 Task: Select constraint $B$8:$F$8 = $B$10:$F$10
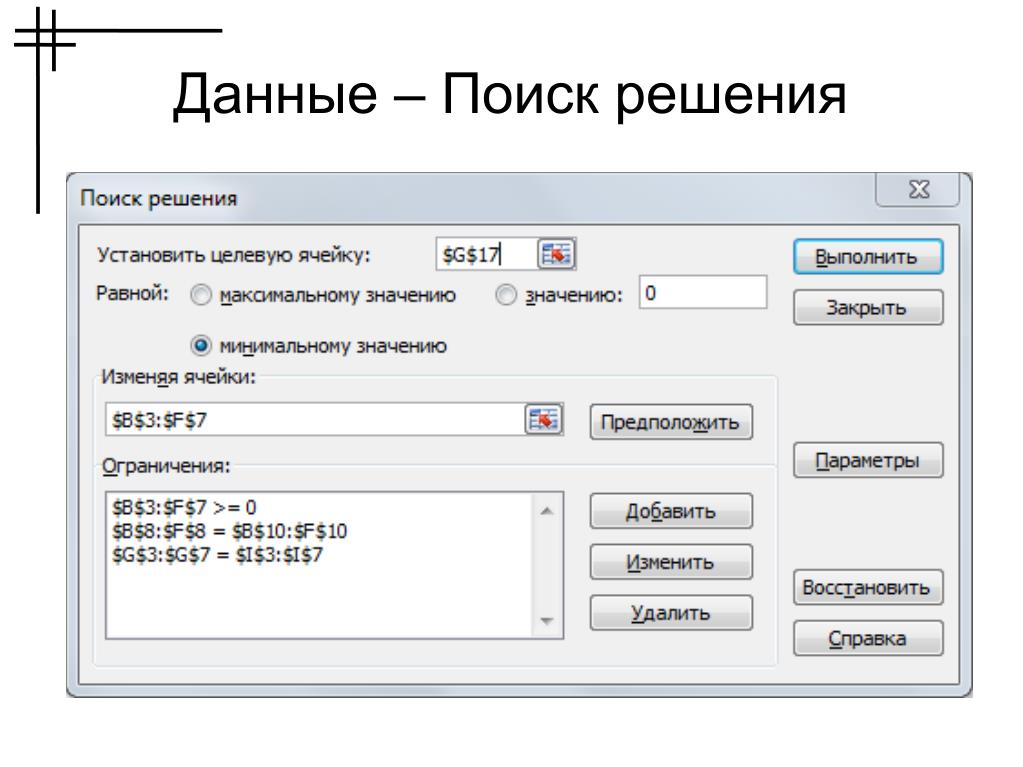pyautogui.click(x=232, y=530)
